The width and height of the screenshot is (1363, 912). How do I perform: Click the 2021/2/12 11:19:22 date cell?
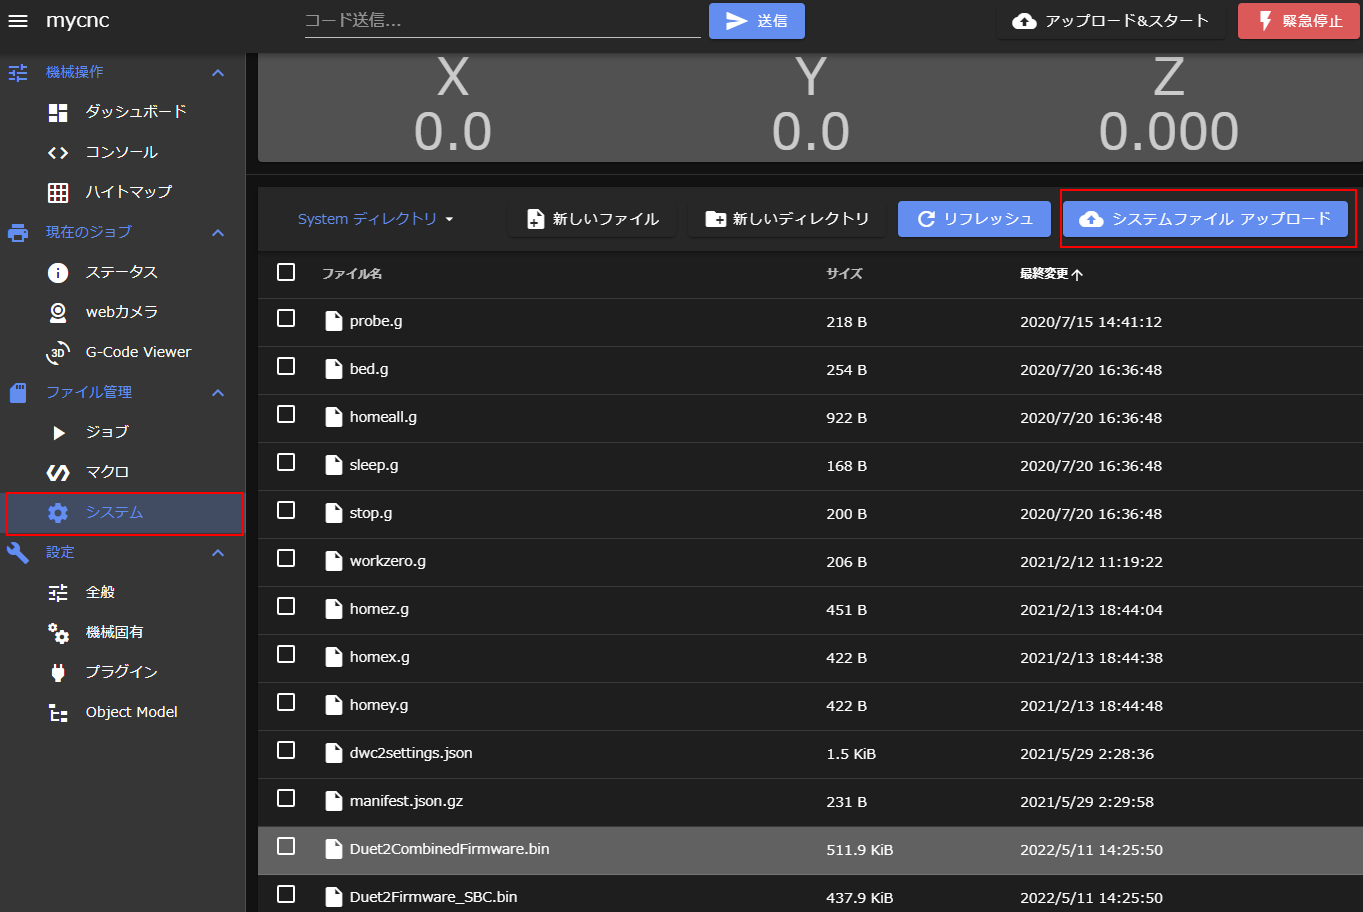(x=1091, y=562)
